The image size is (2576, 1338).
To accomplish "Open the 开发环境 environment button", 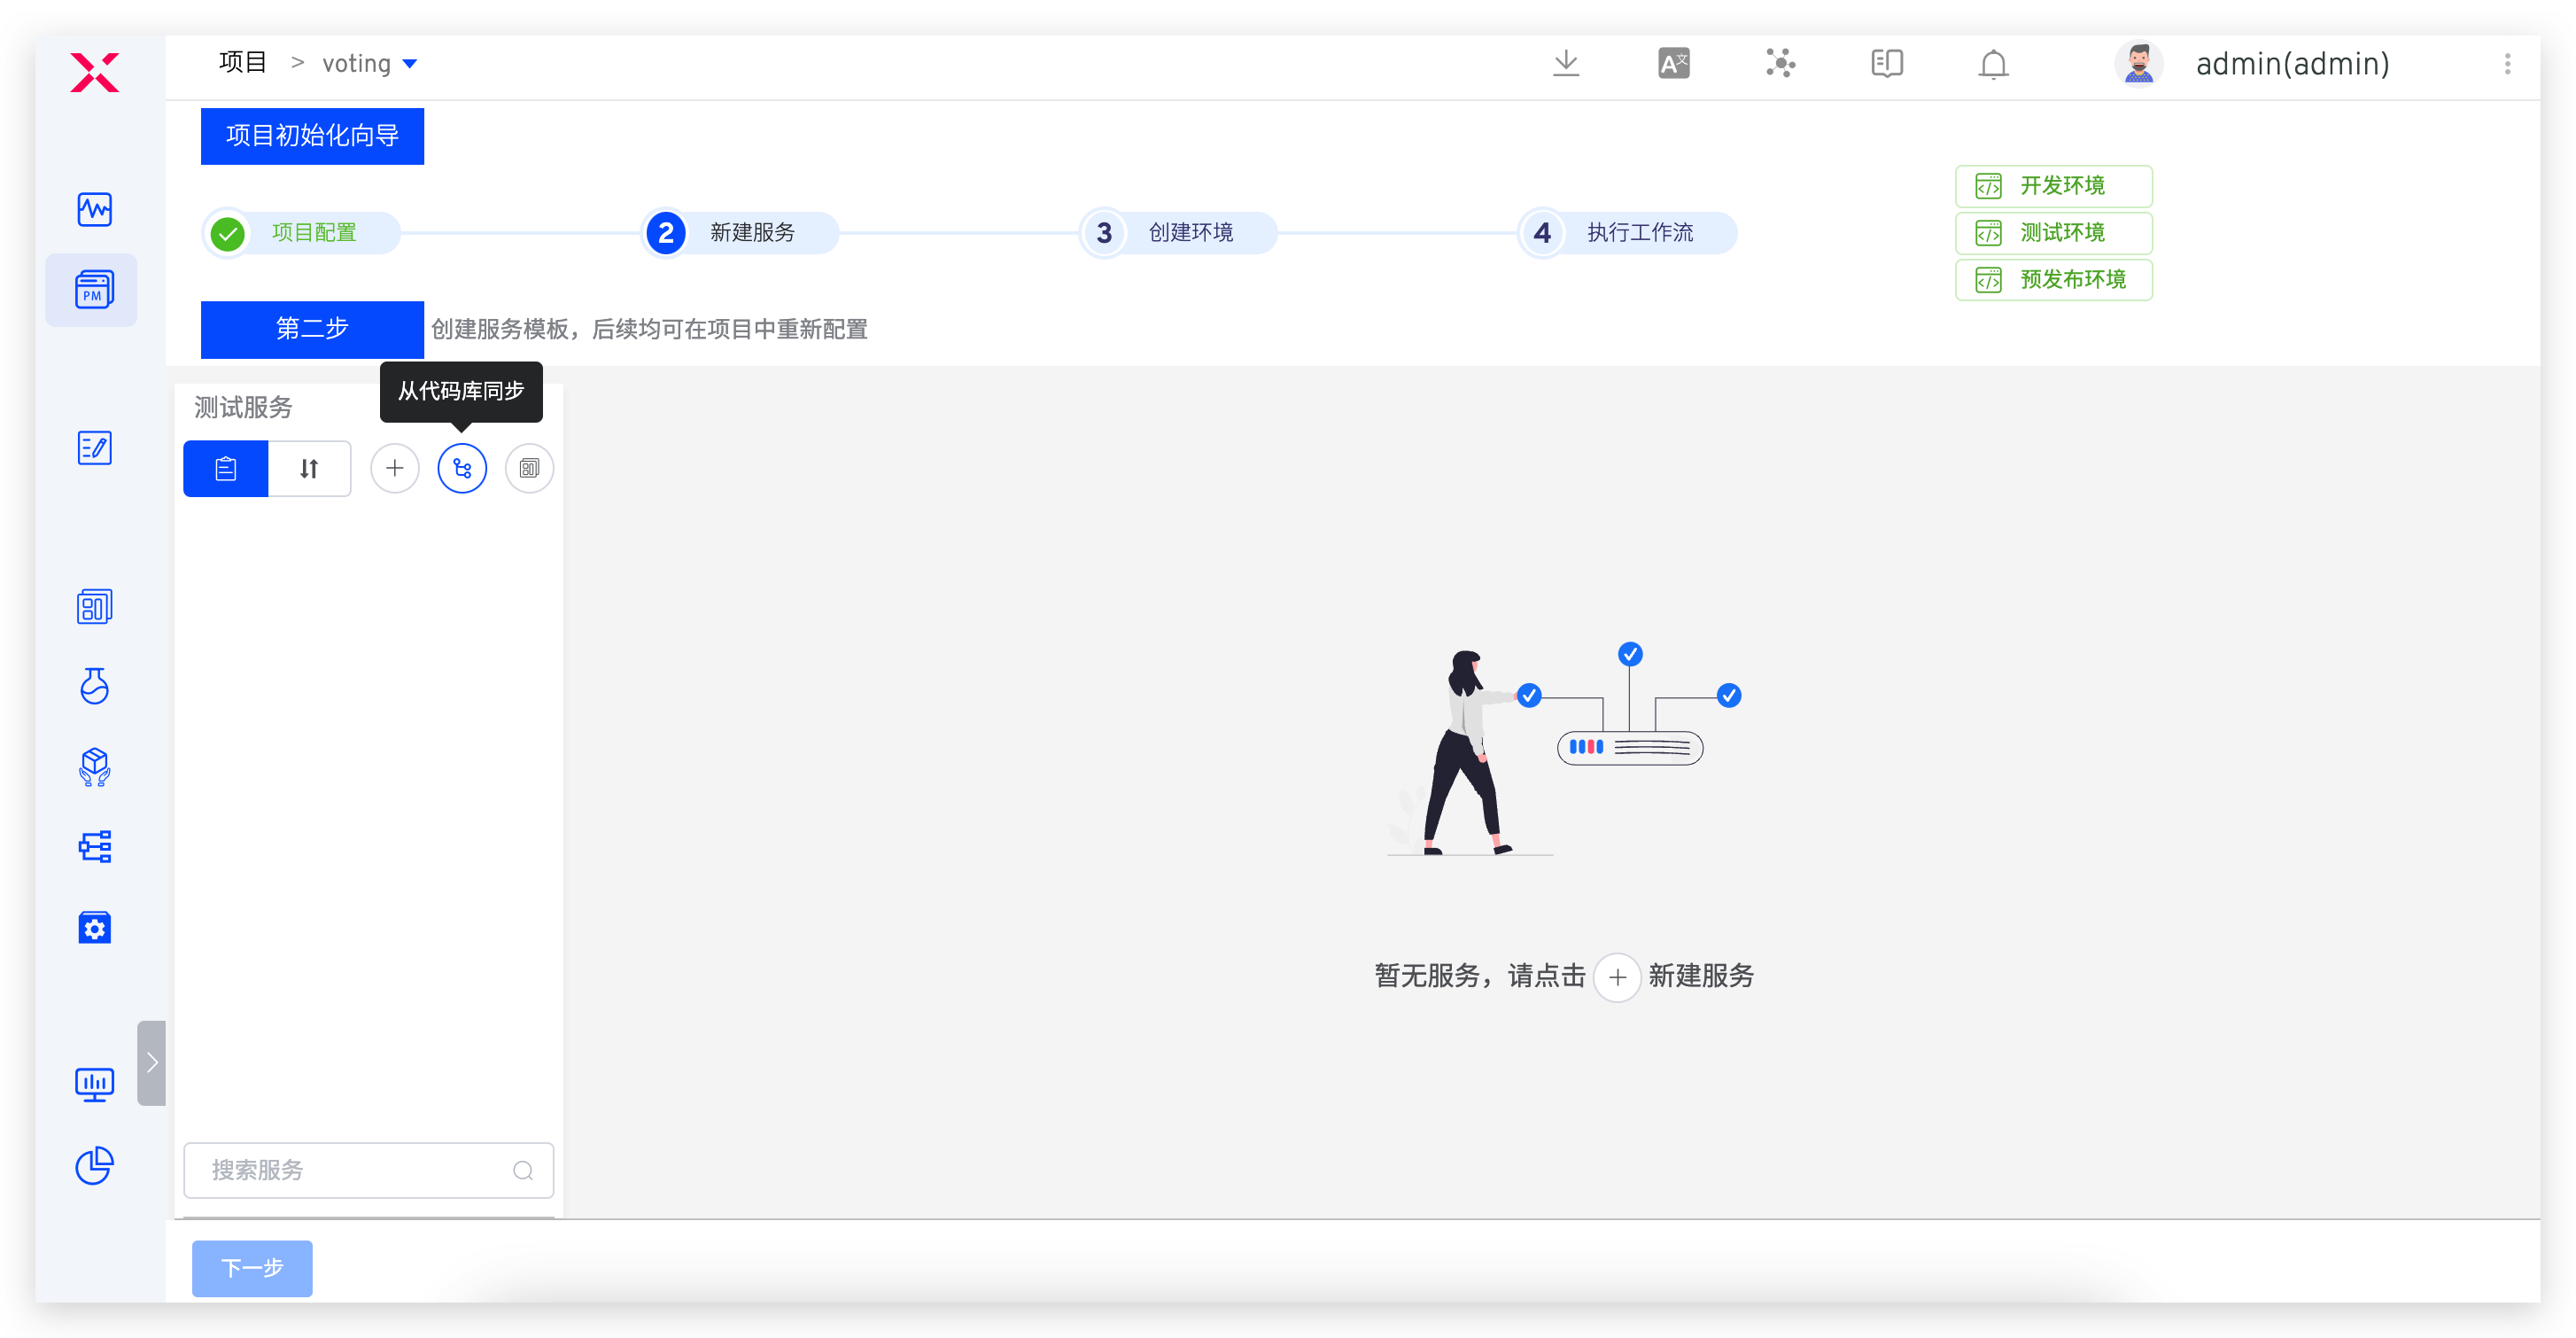I will click(x=2053, y=185).
